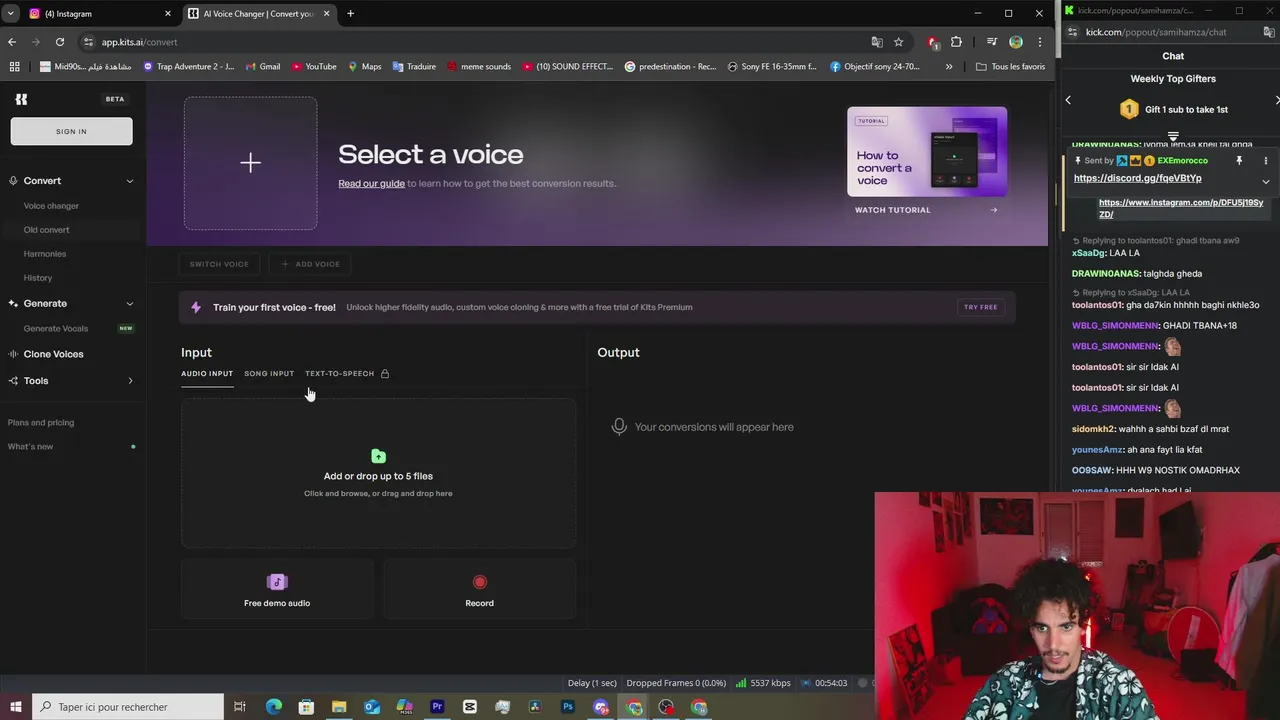Open the Chrome extensions puzzle icon

[956, 42]
